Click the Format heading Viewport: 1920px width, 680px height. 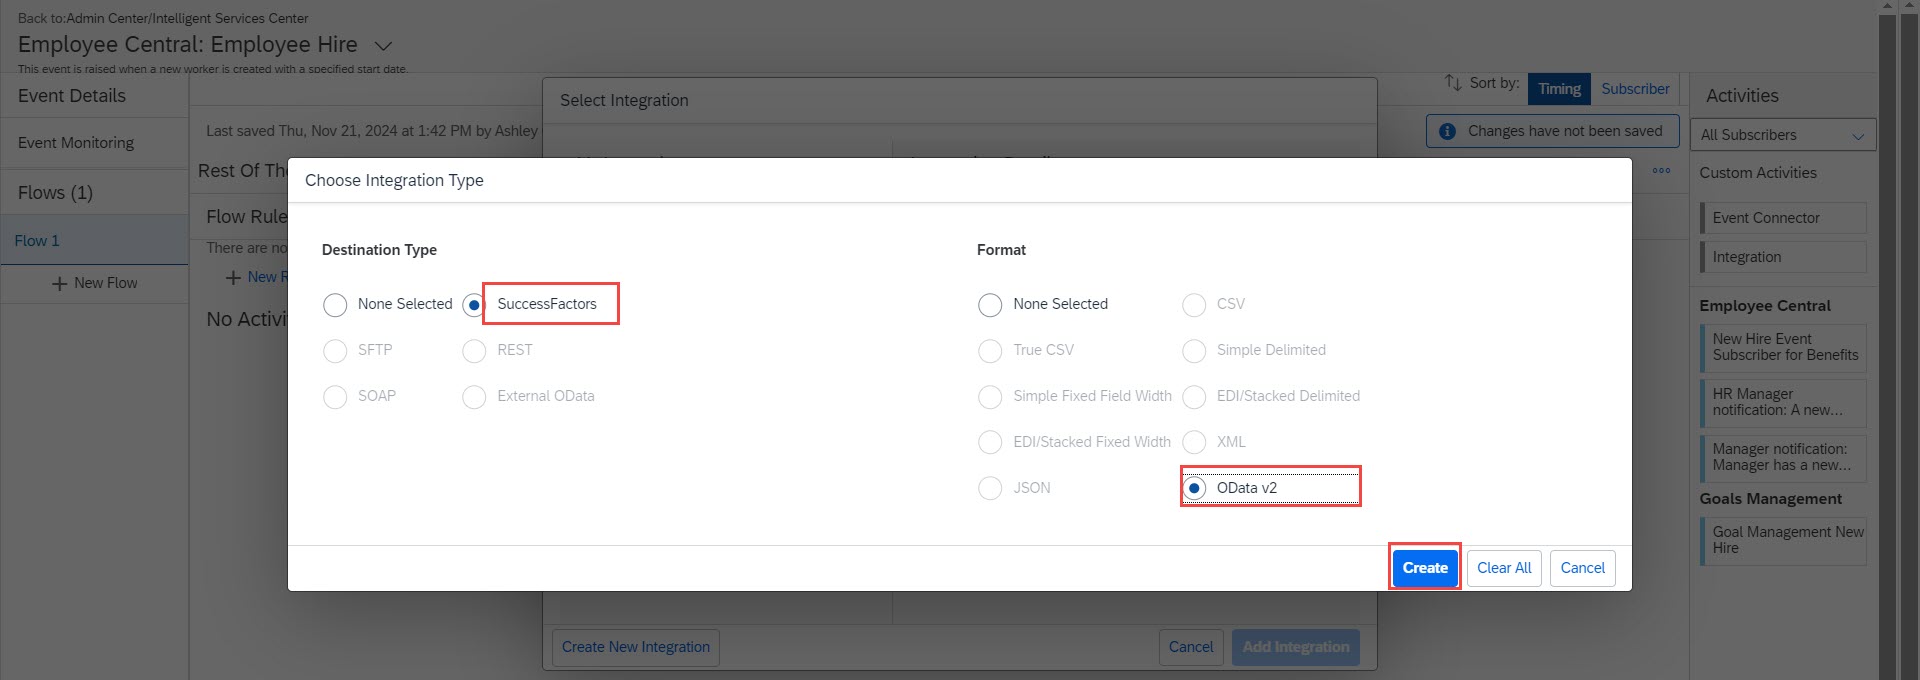coord(1001,250)
